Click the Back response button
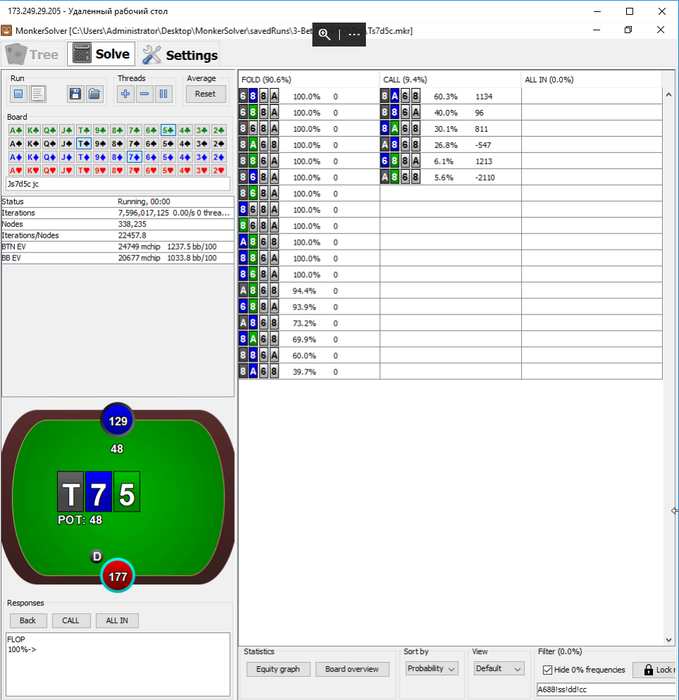The width and height of the screenshot is (679, 700). coord(28,621)
